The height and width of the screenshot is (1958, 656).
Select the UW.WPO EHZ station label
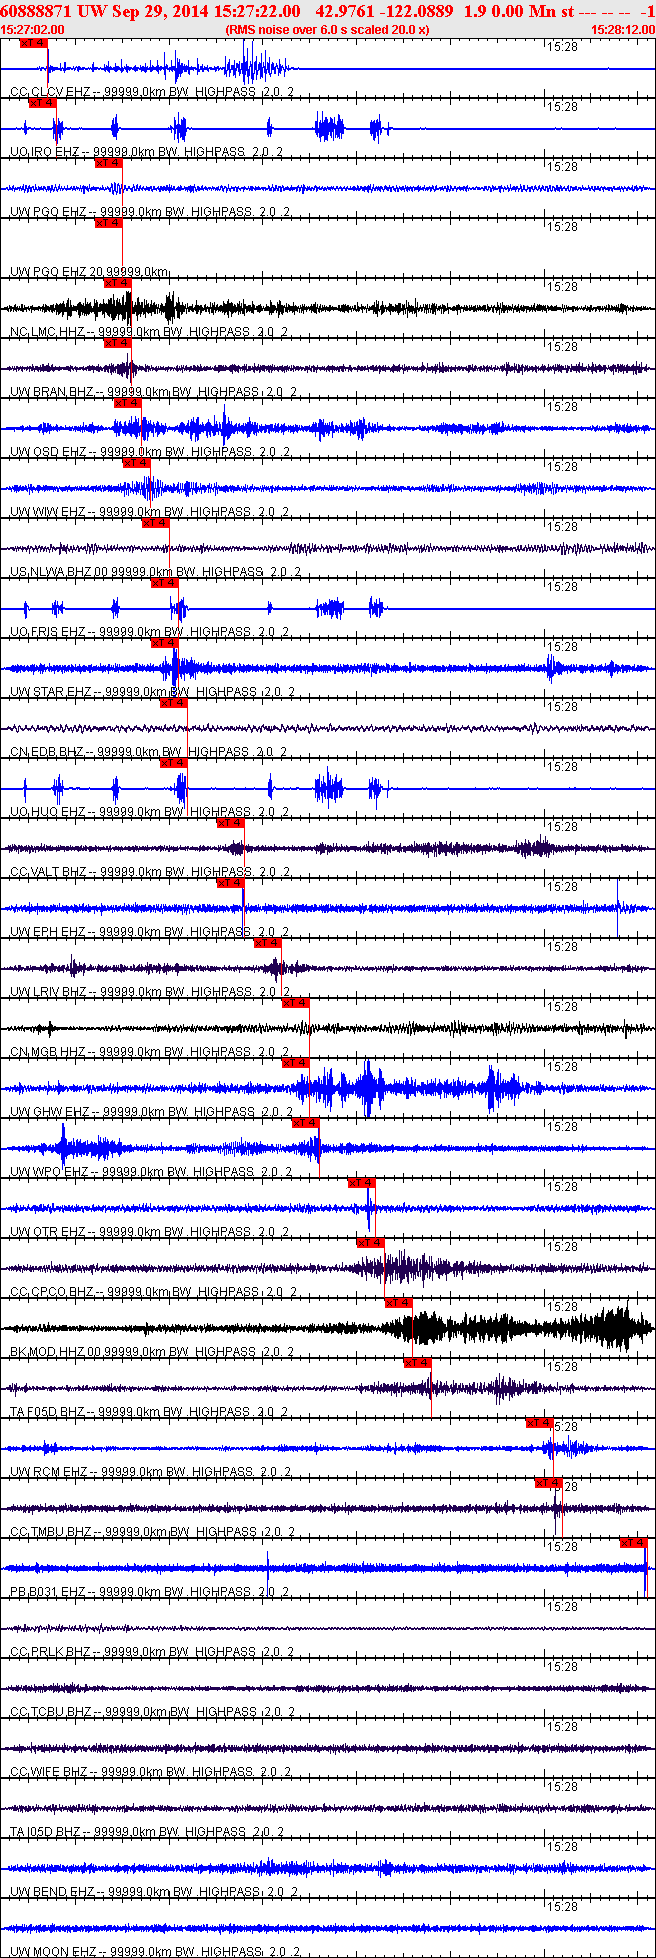tap(151, 1172)
